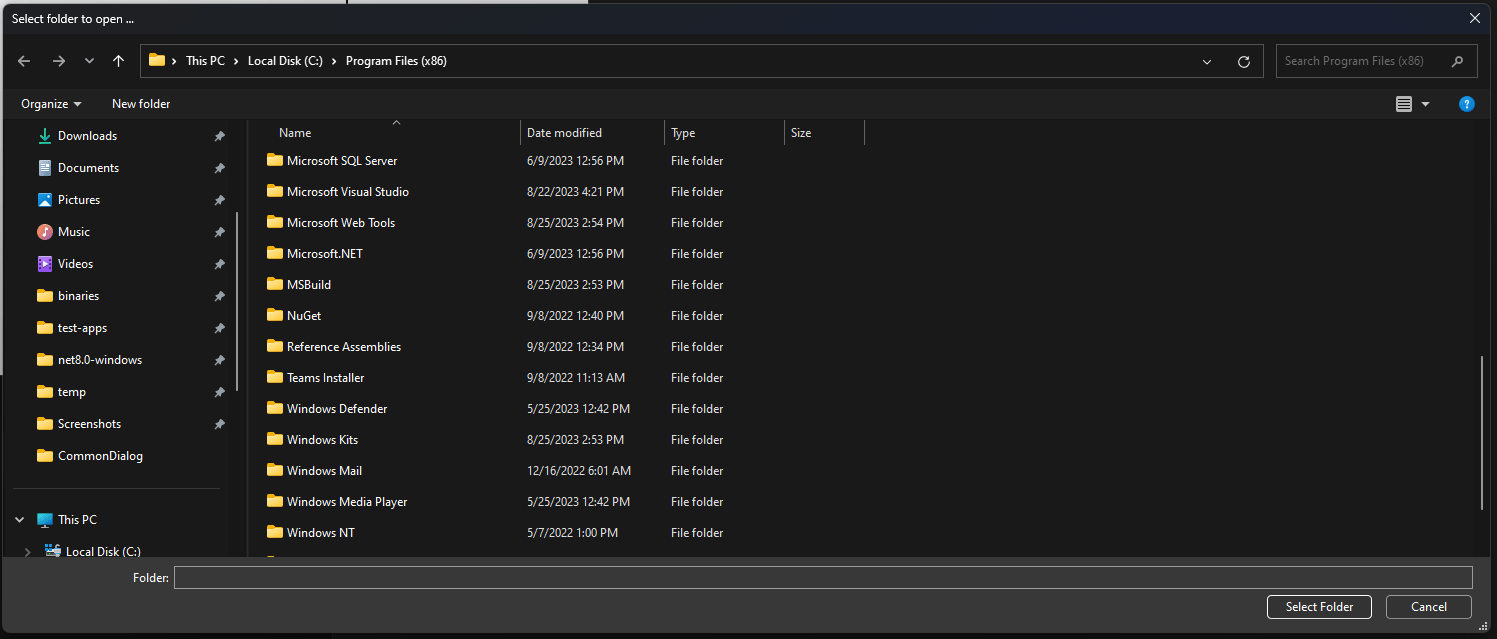Select the Windows Mail folder
Image resolution: width=1497 pixels, height=639 pixels.
[324, 471]
